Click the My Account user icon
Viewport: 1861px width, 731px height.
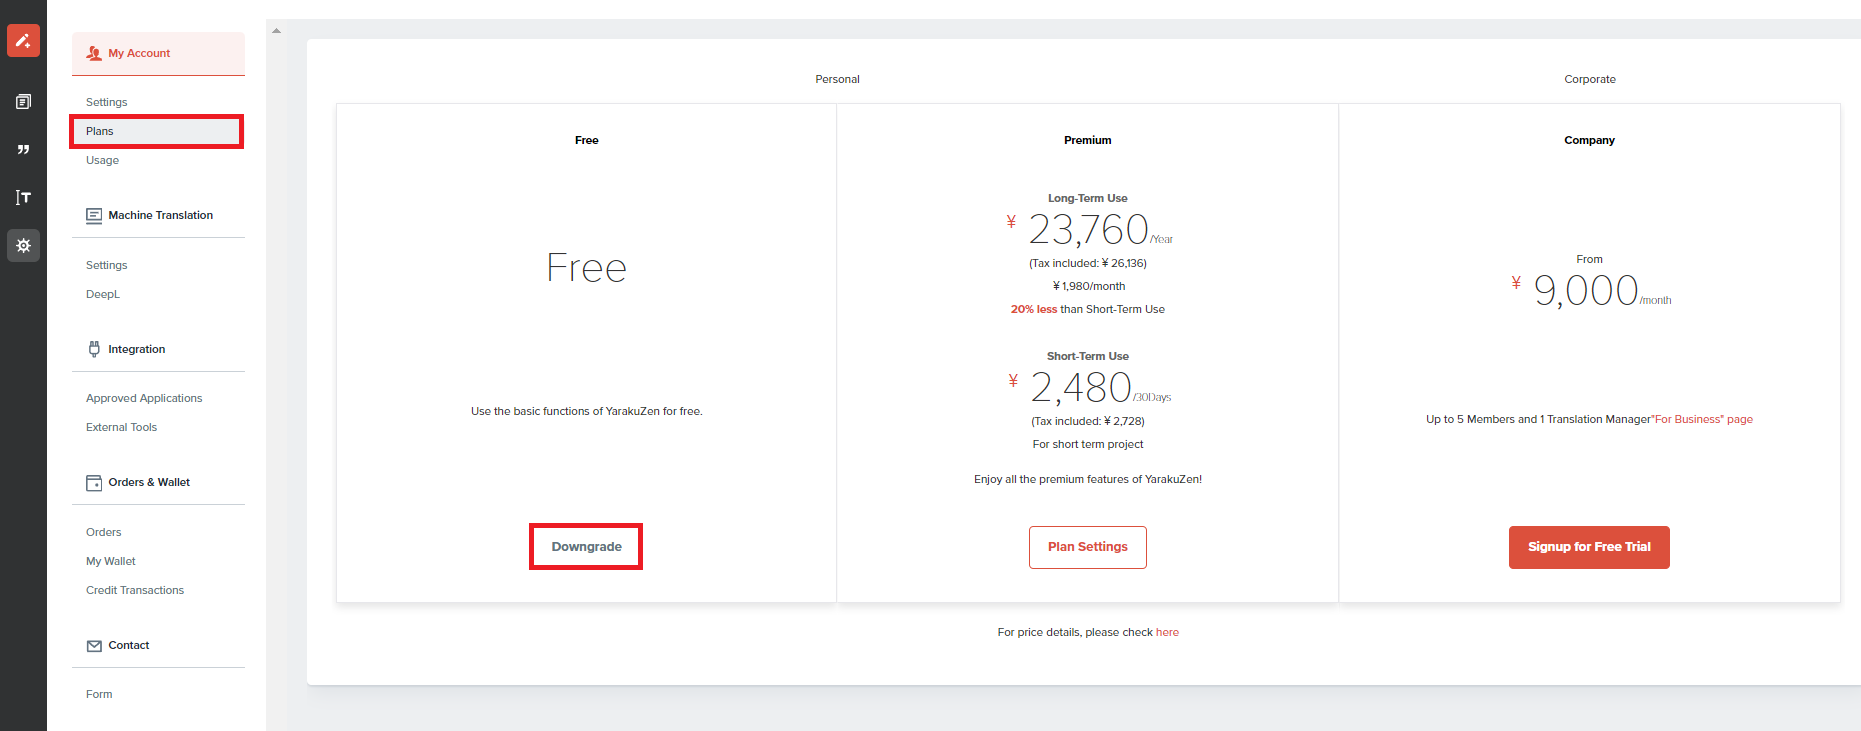[94, 53]
